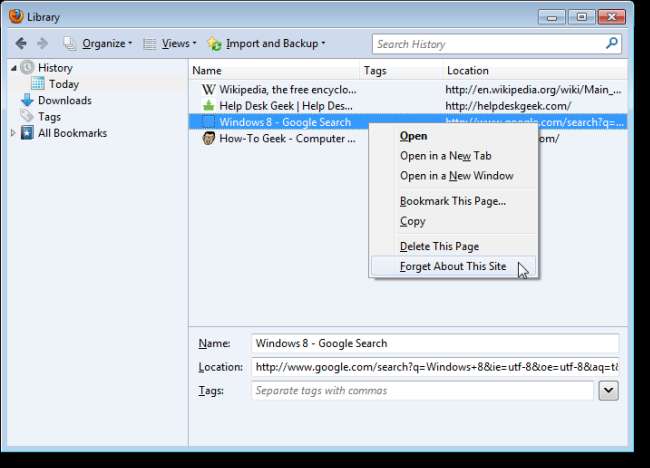Click the Downloads blue arrow icon
The height and width of the screenshot is (468, 650).
point(27,100)
